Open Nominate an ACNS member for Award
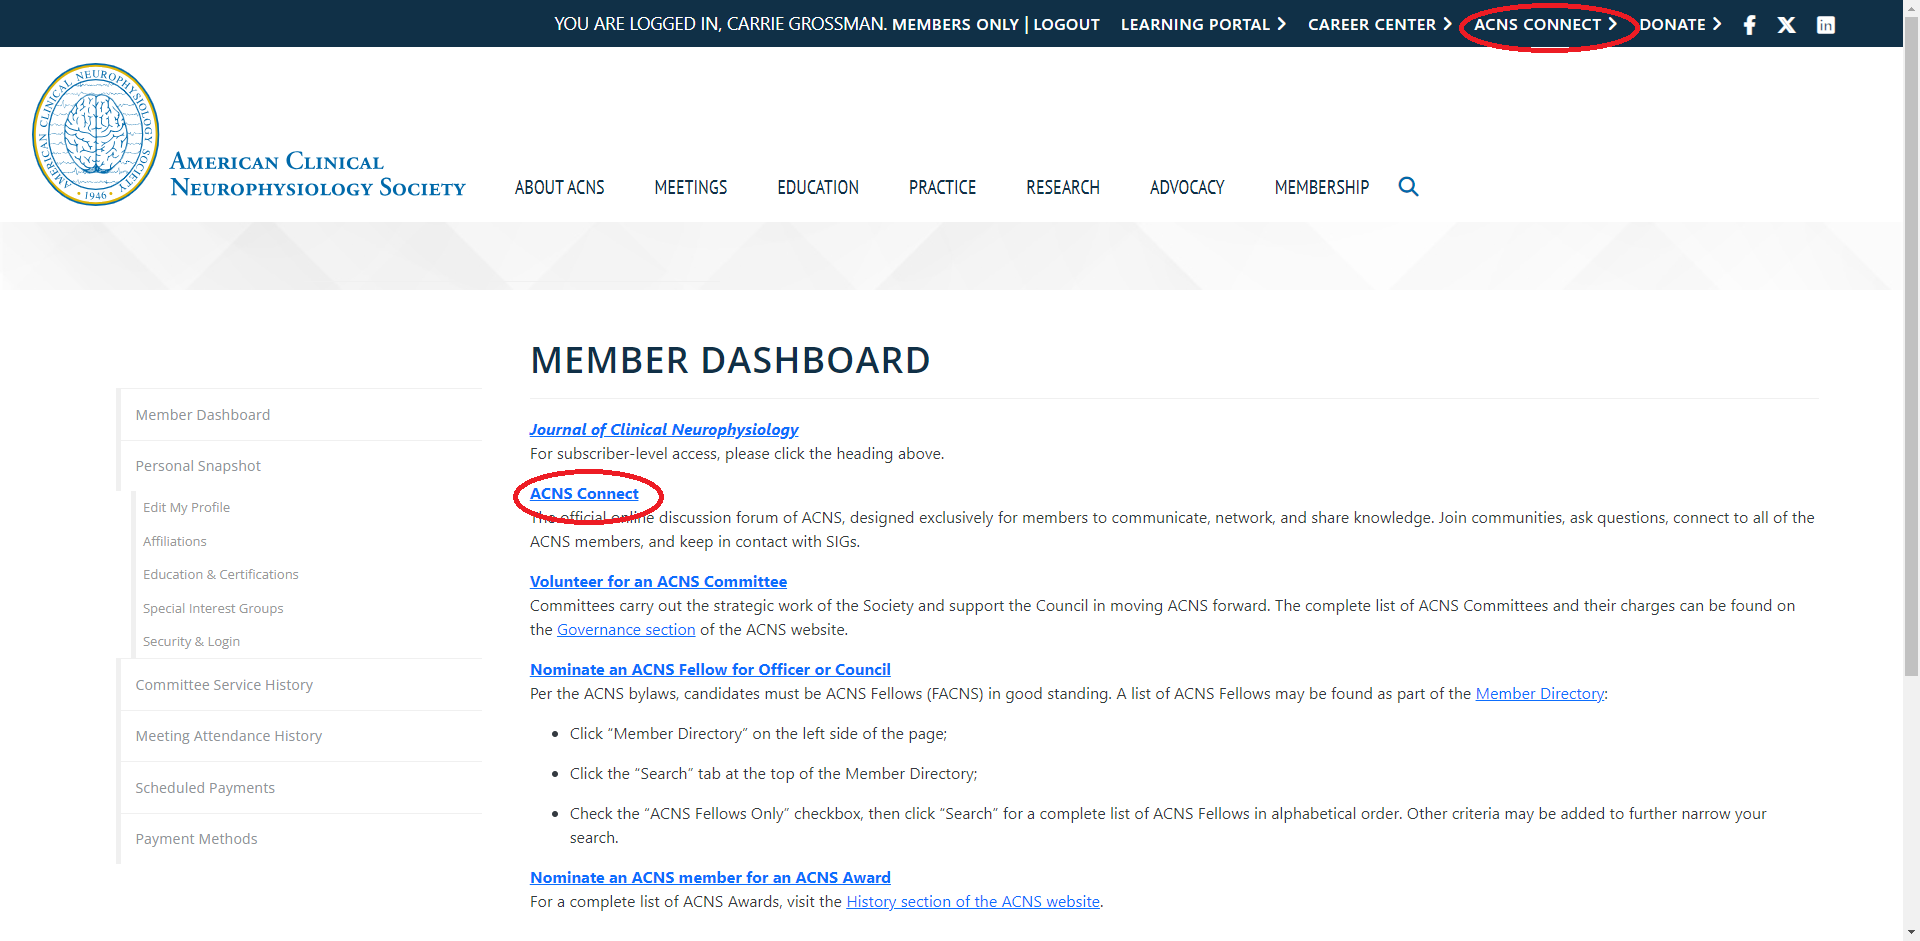The width and height of the screenshot is (1920, 941). click(x=710, y=877)
